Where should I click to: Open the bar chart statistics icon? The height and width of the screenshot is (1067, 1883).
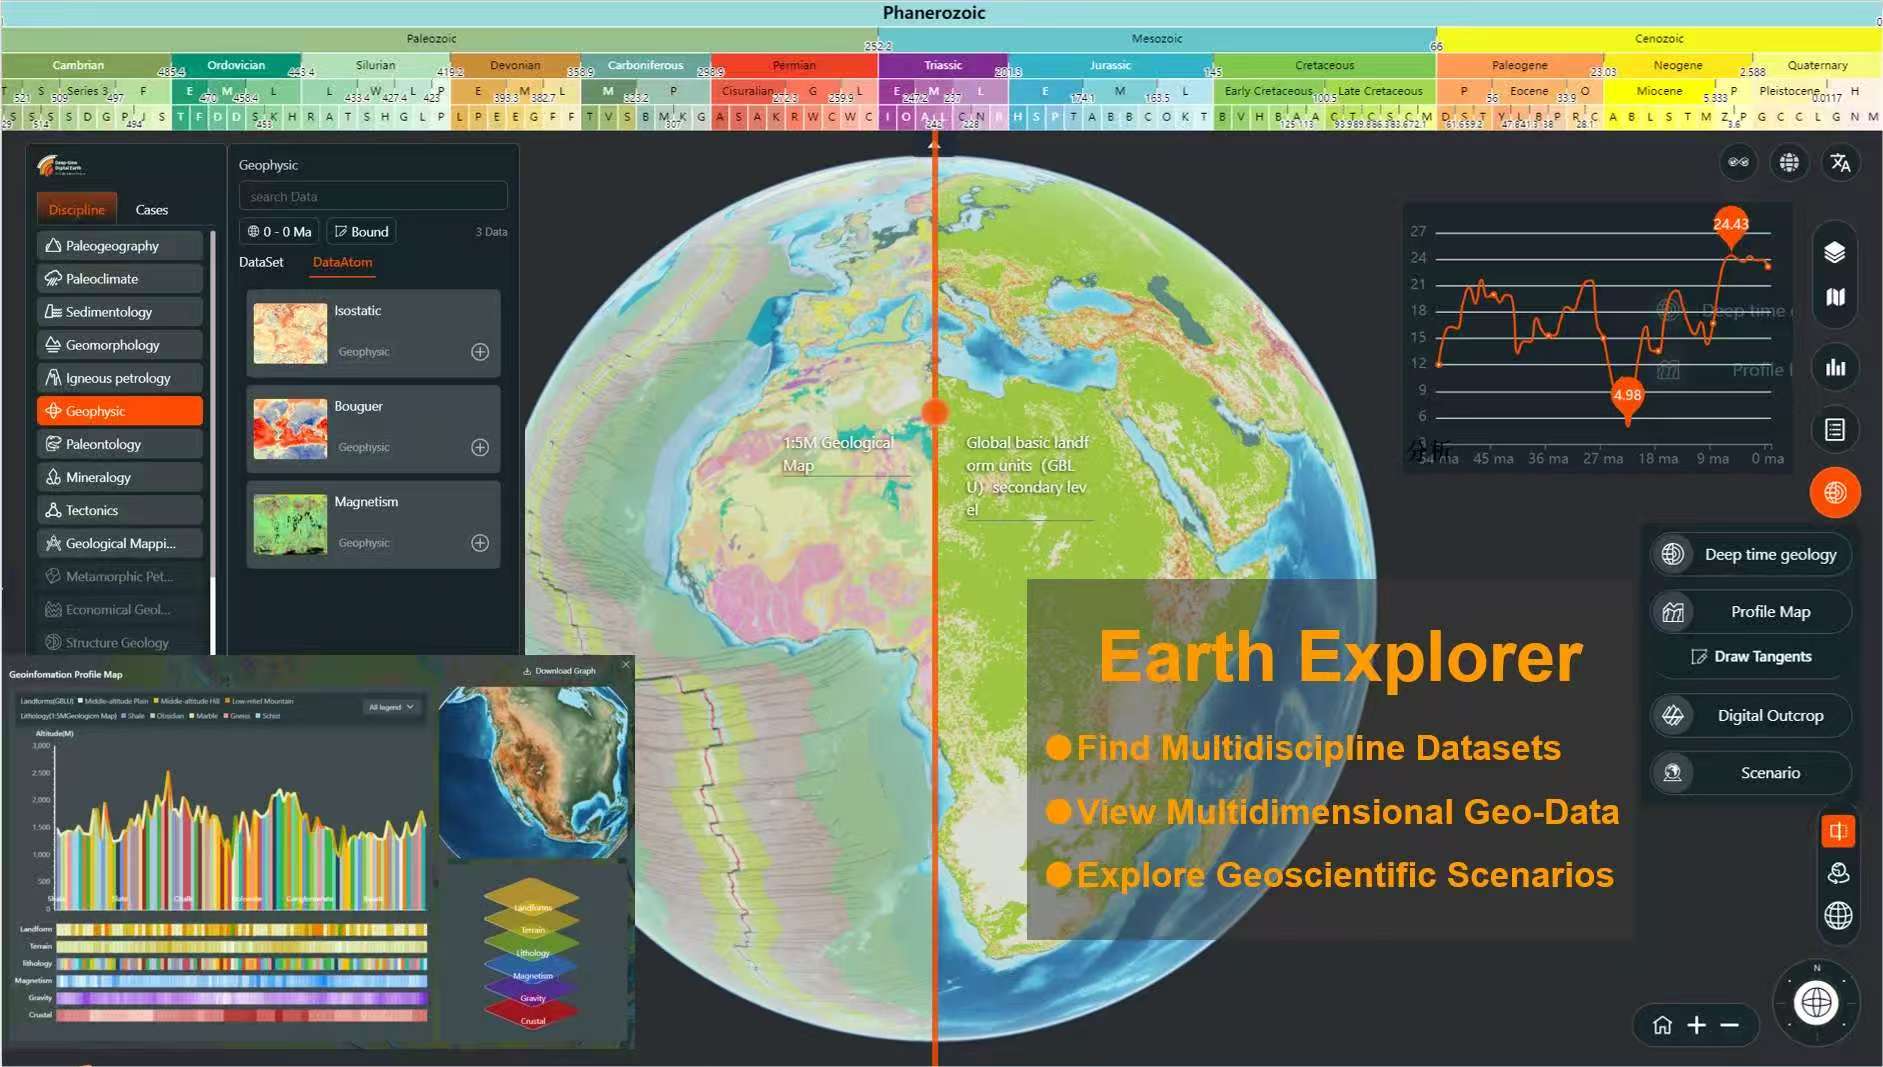pos(1834,368)
